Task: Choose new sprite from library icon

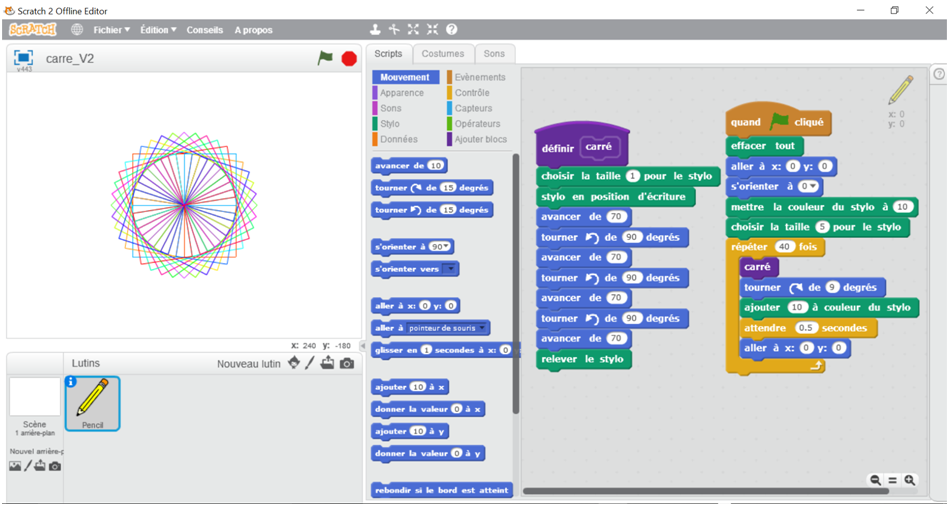Action: point(293,363)
